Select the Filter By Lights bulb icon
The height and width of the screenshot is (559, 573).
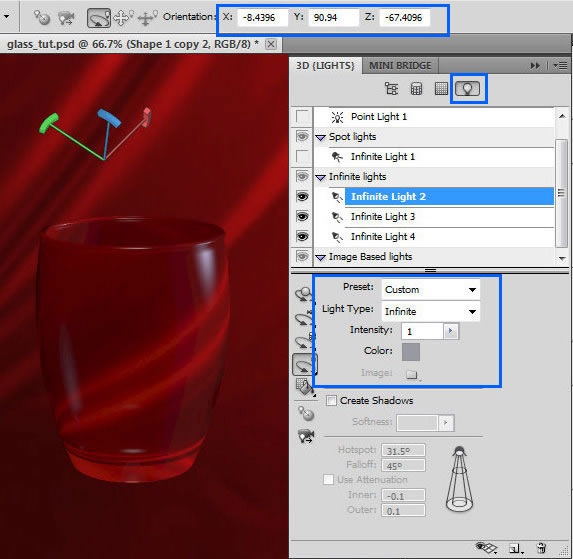pos(467,88)
